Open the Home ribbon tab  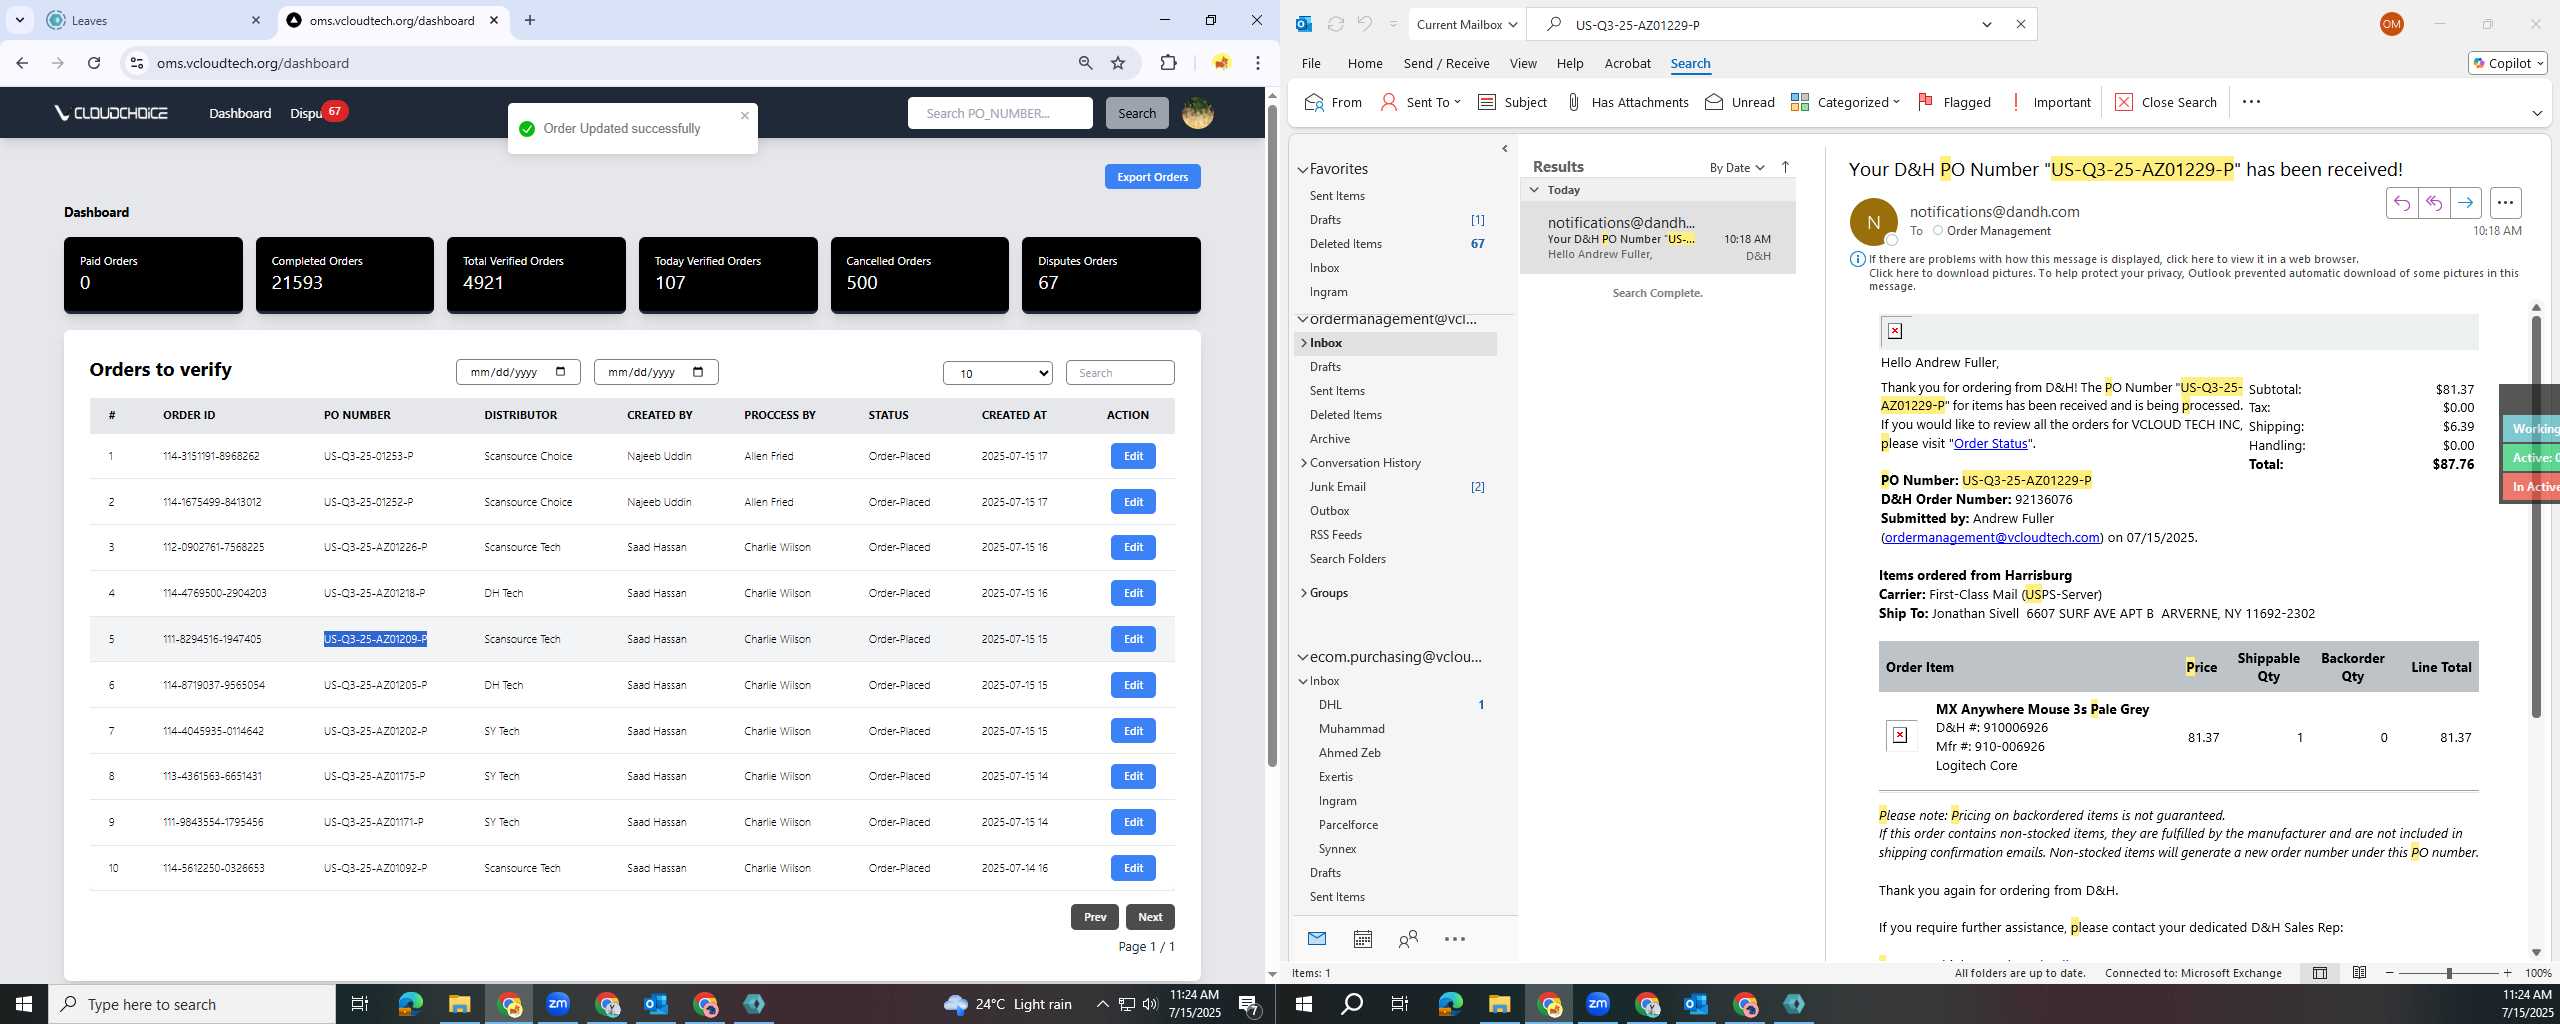(1364, 63)
